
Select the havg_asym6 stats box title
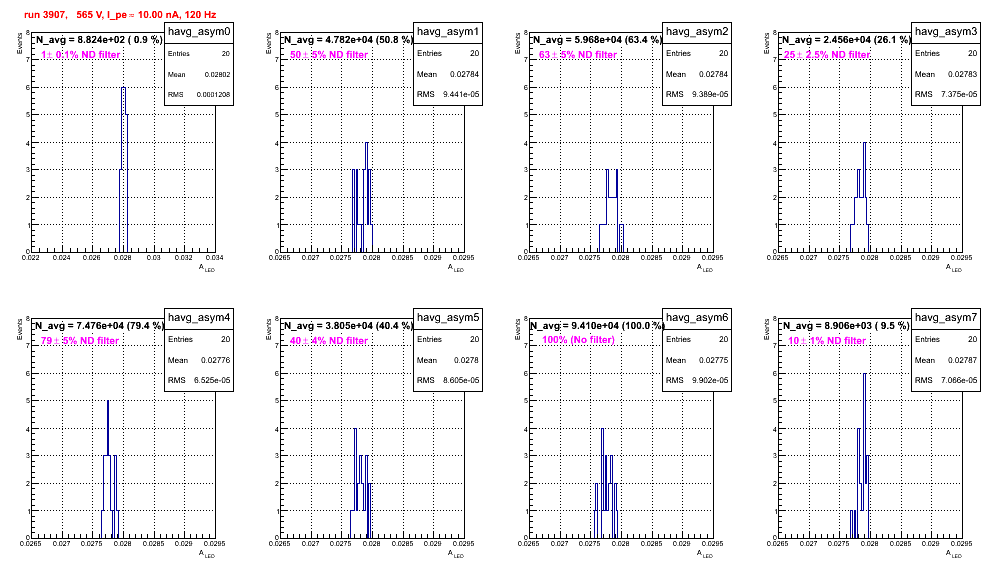[697, 318]
